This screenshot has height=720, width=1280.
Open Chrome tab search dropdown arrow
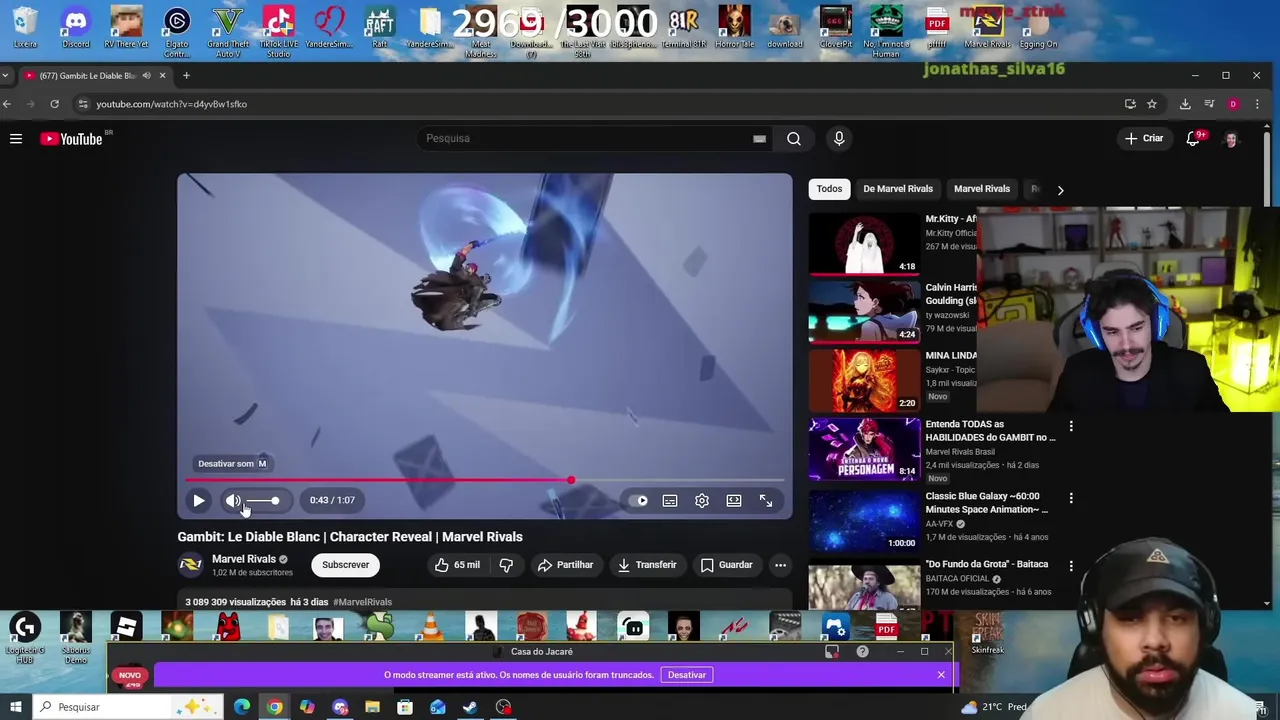(6, 76)
